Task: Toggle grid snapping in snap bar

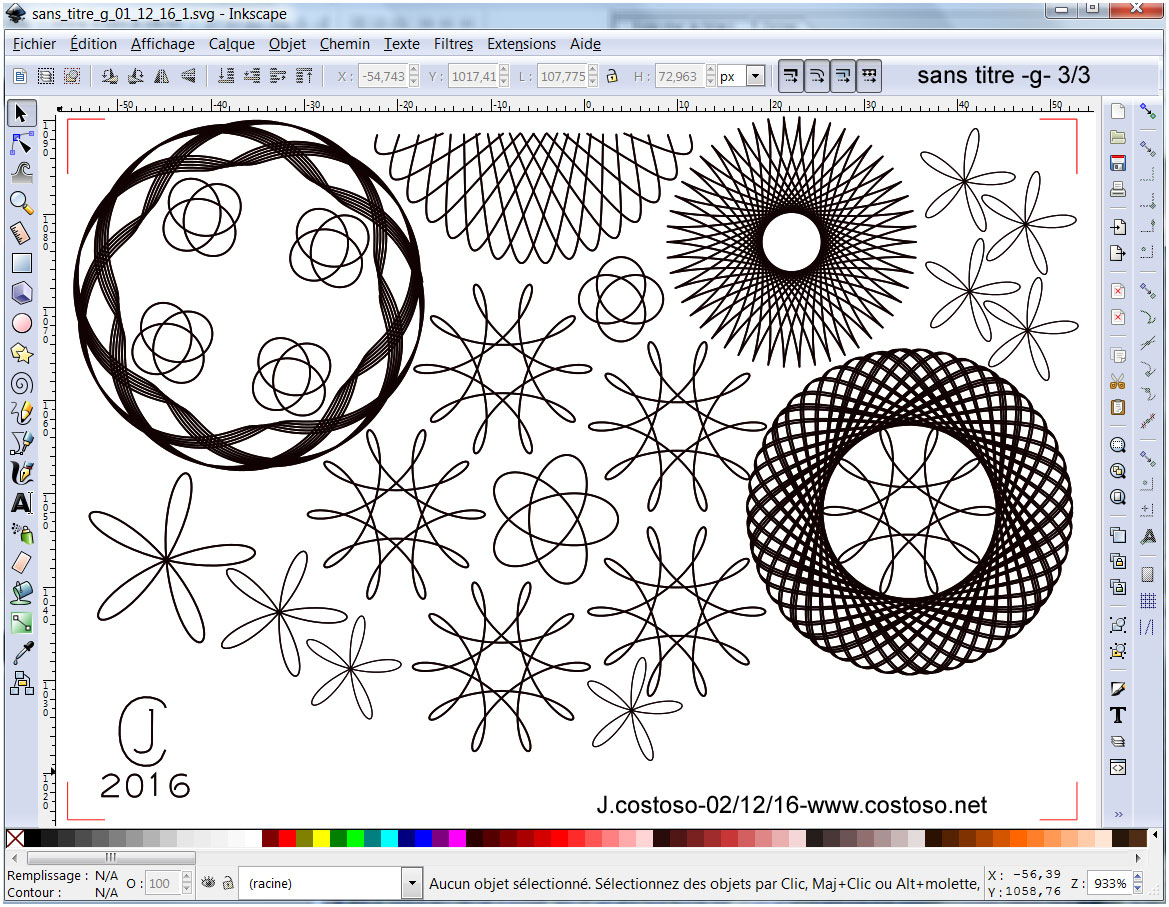Action: (1148, 601)
